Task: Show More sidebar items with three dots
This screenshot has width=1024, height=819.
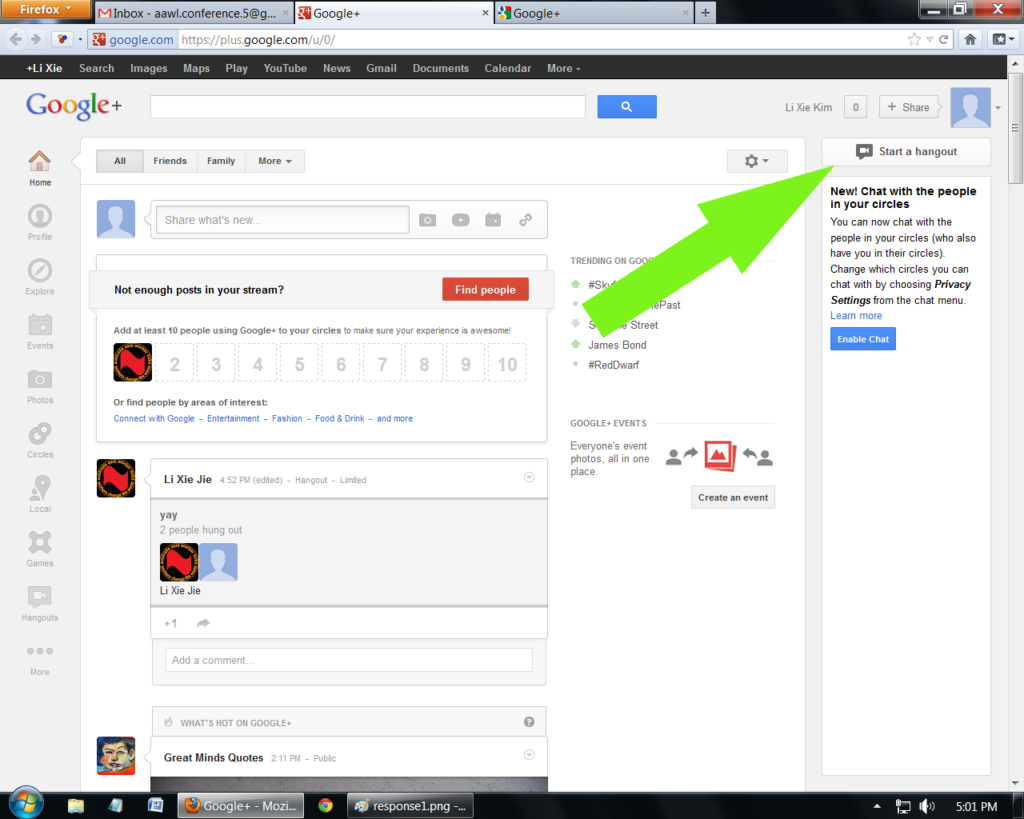Action: [40, 651]
